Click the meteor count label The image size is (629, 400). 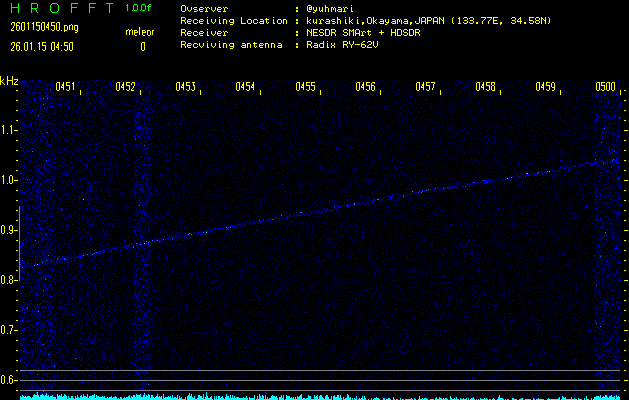(x=140, y=32)
